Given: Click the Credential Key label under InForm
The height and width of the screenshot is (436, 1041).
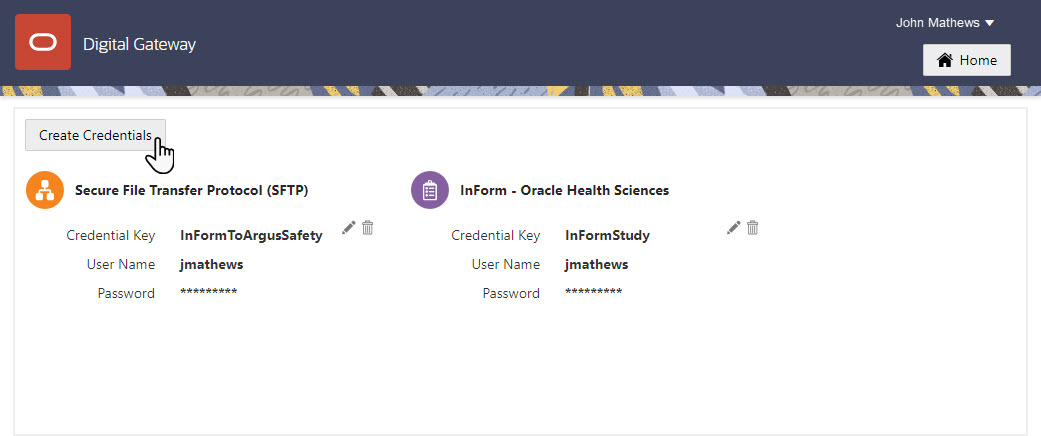Looking at the screenshot, I should click(x=496, y=236).
